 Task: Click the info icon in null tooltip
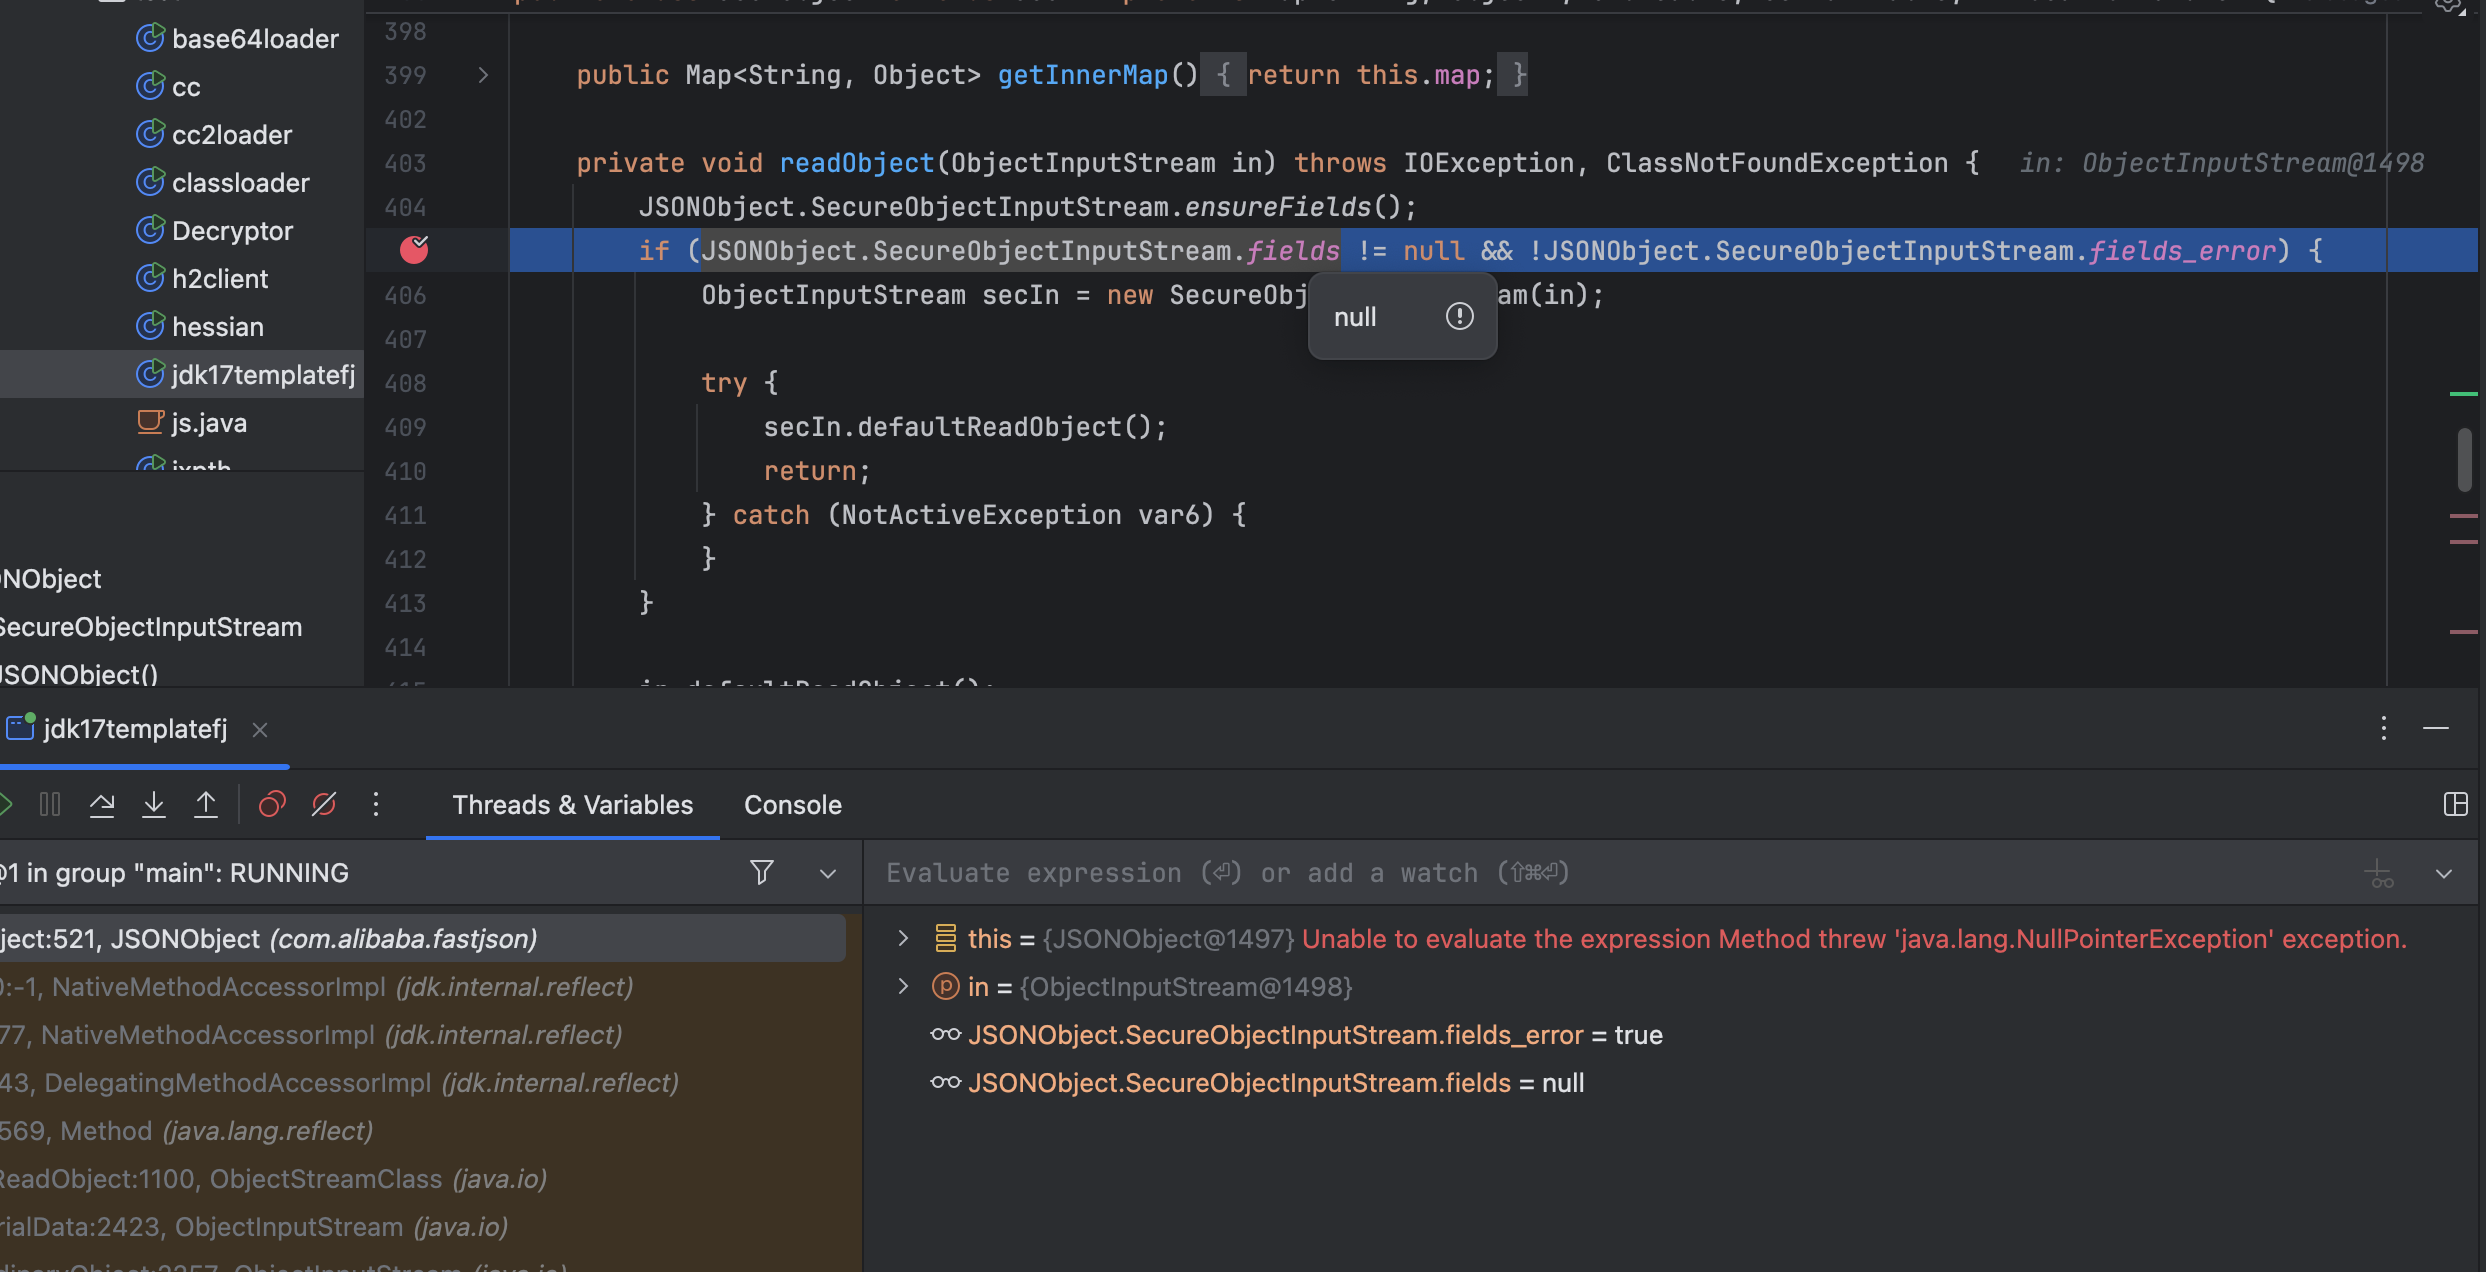point(1459,317)
